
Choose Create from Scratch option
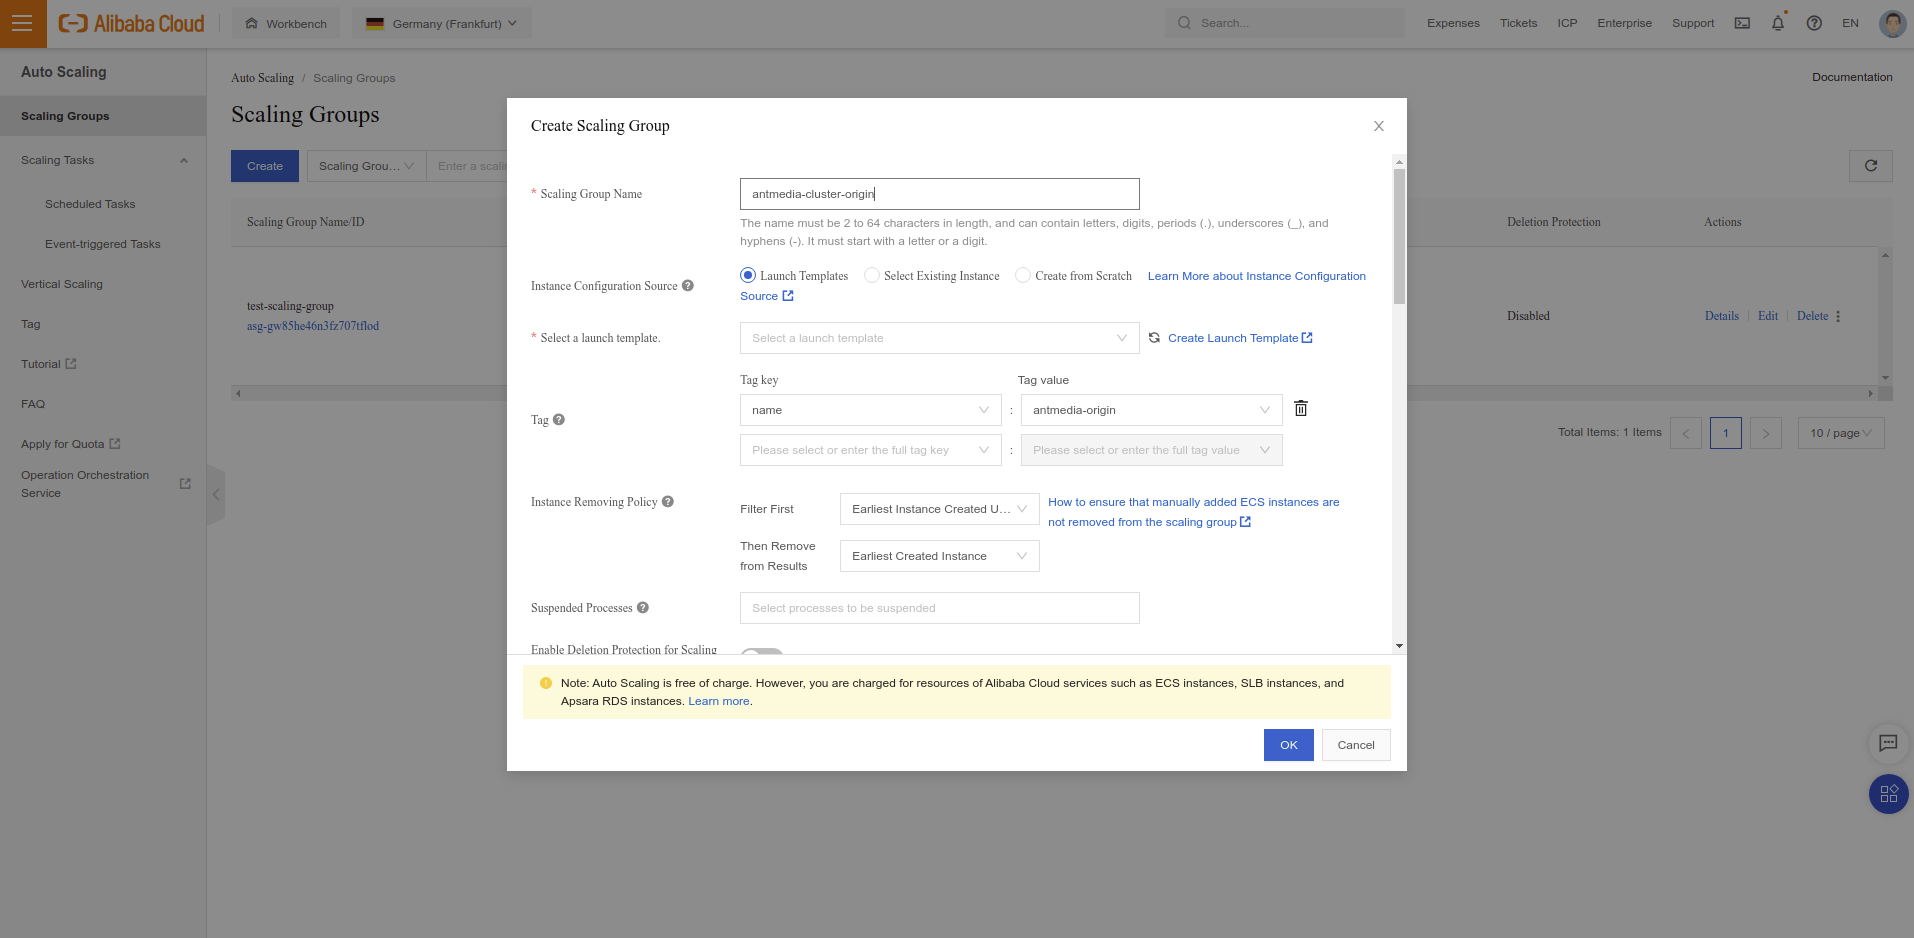click(x=1023, y=275)
